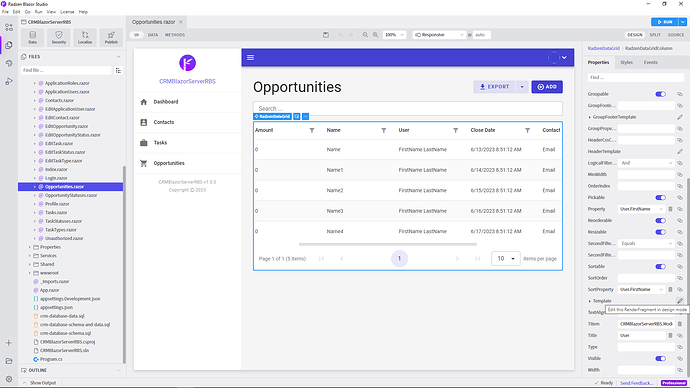This screenshot has width=690, height=388.
Task: Switch to the Styles tab
Action: coord(626,62)
